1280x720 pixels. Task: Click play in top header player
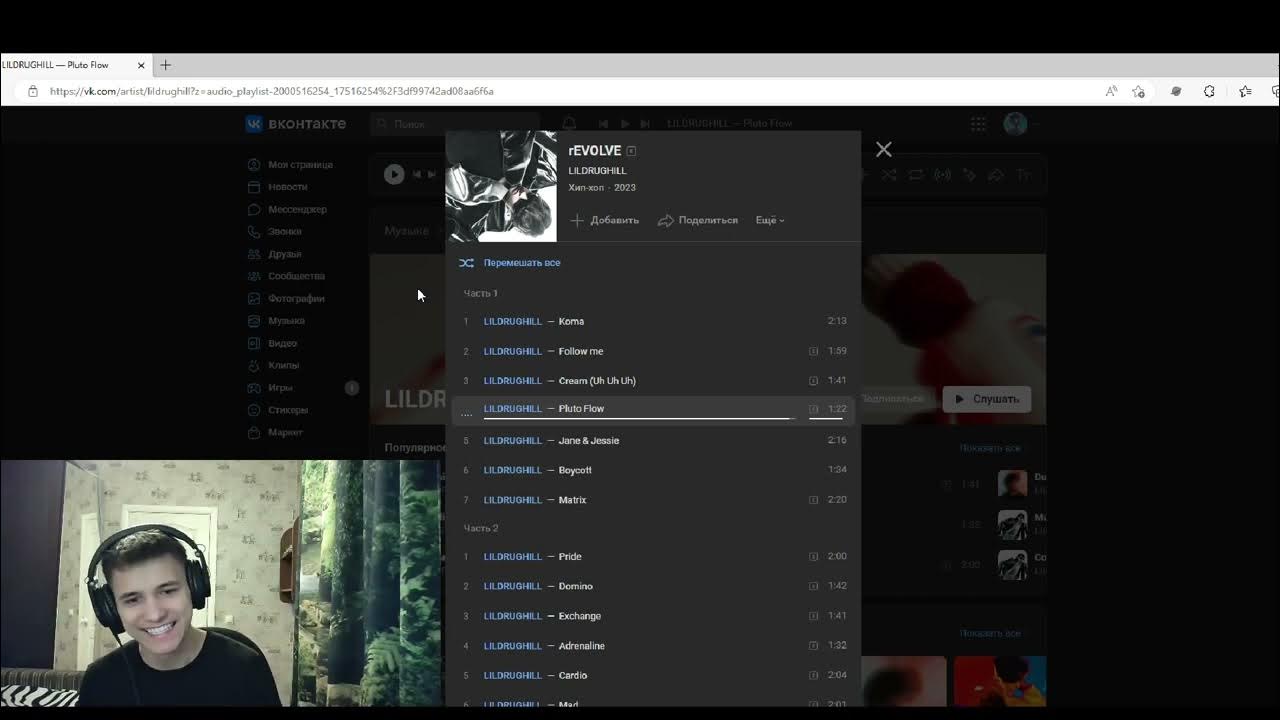pos(625,124)
